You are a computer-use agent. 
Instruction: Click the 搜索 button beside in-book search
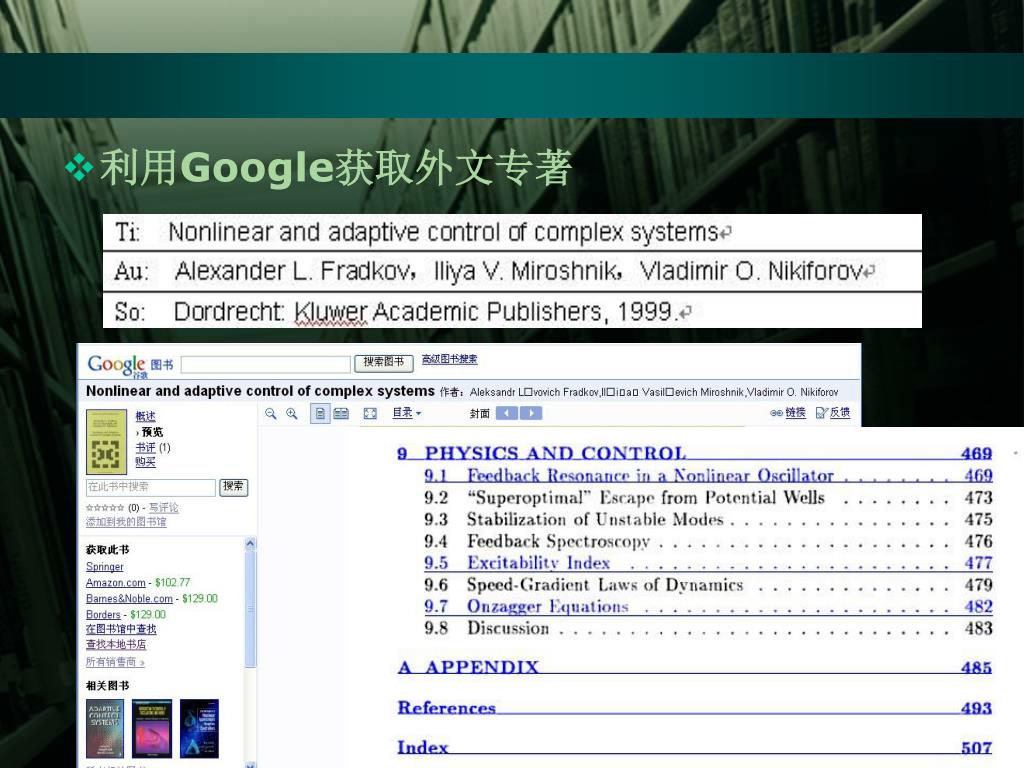(x=233, y=487)
